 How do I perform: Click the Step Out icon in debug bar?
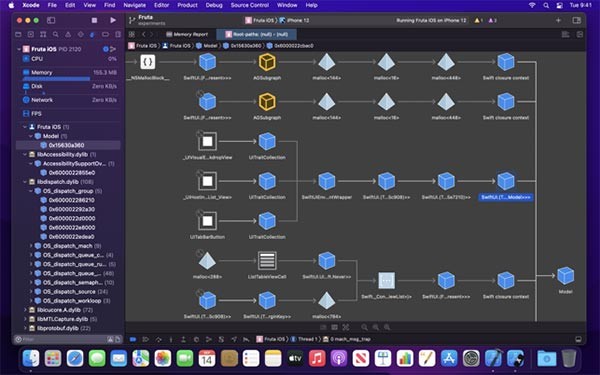click(183, 339)
